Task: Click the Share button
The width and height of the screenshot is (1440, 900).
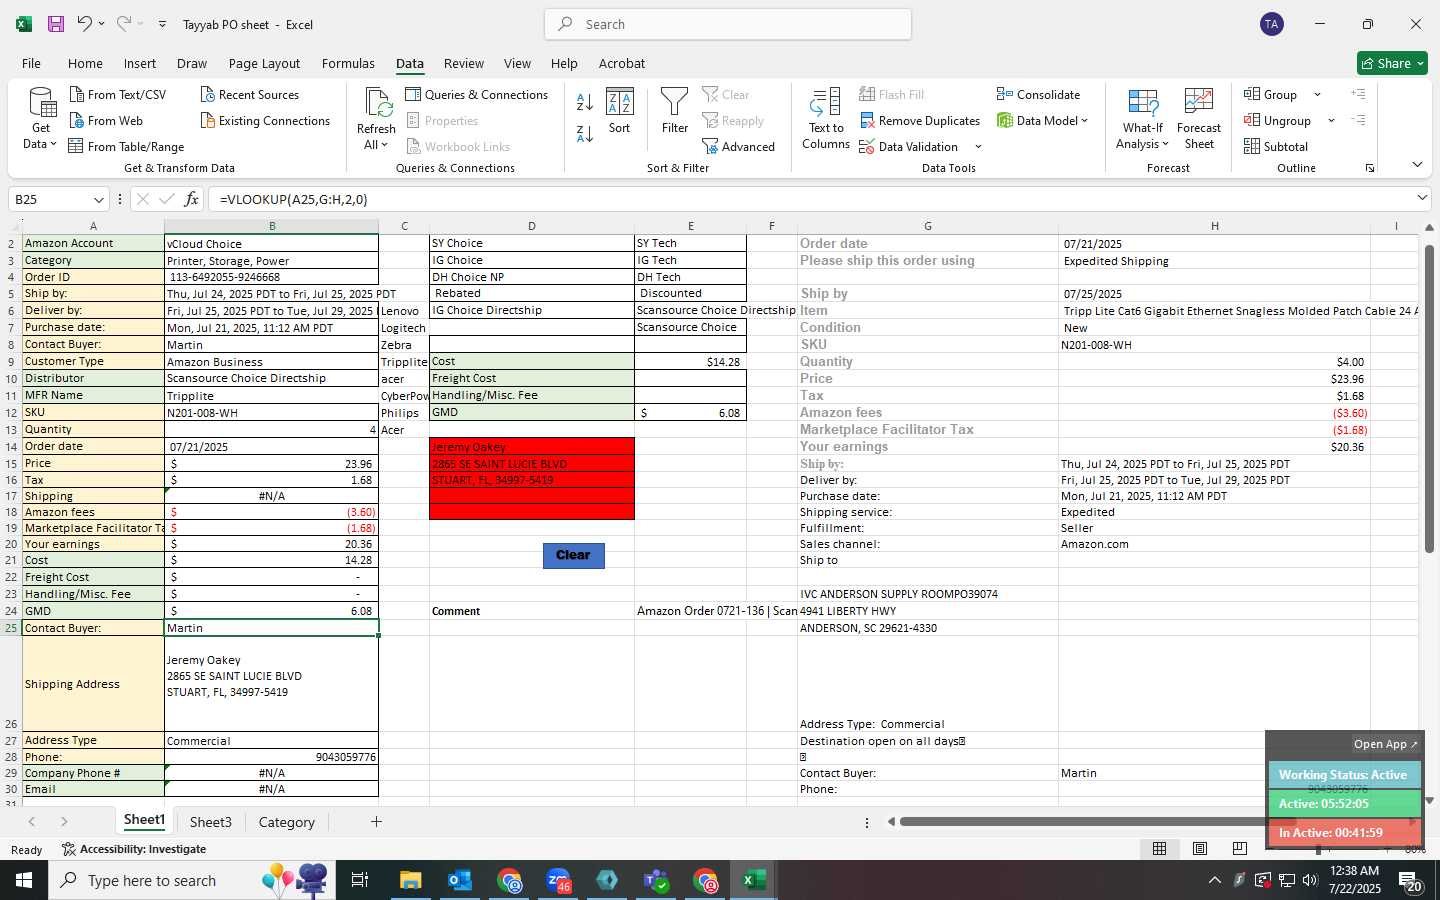Action: pos(1392,63)
